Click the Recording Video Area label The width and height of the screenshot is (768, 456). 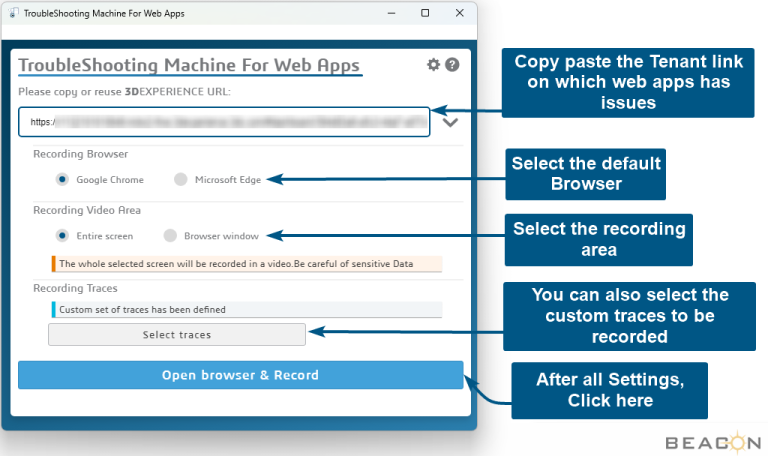[x=87, y=210]
